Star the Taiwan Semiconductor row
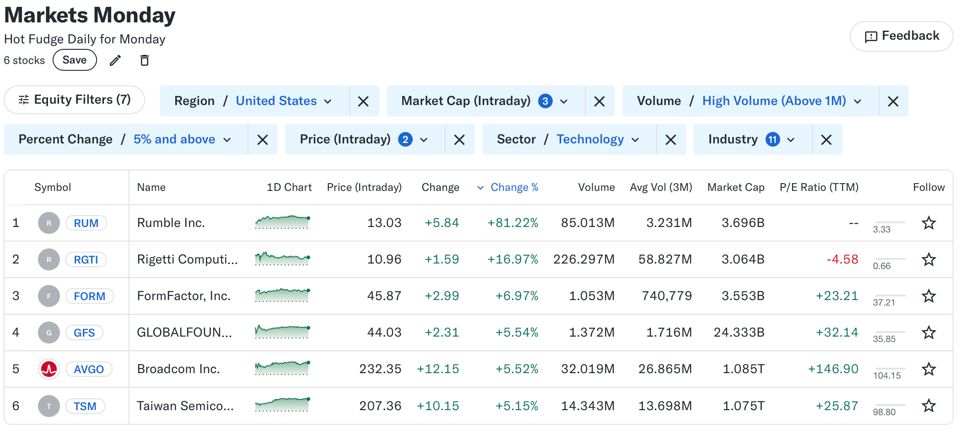Viewport: 960px width, 433px height. (x=928, y=406)
